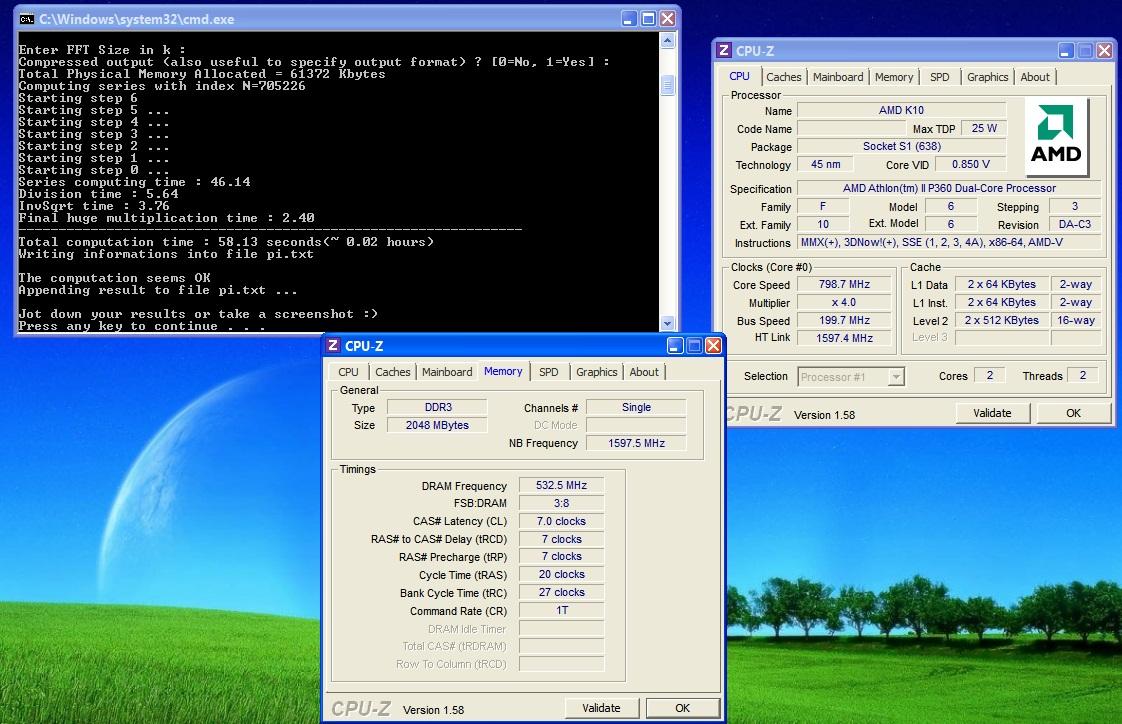Click the DDR3 memory type value

[438, 407]
